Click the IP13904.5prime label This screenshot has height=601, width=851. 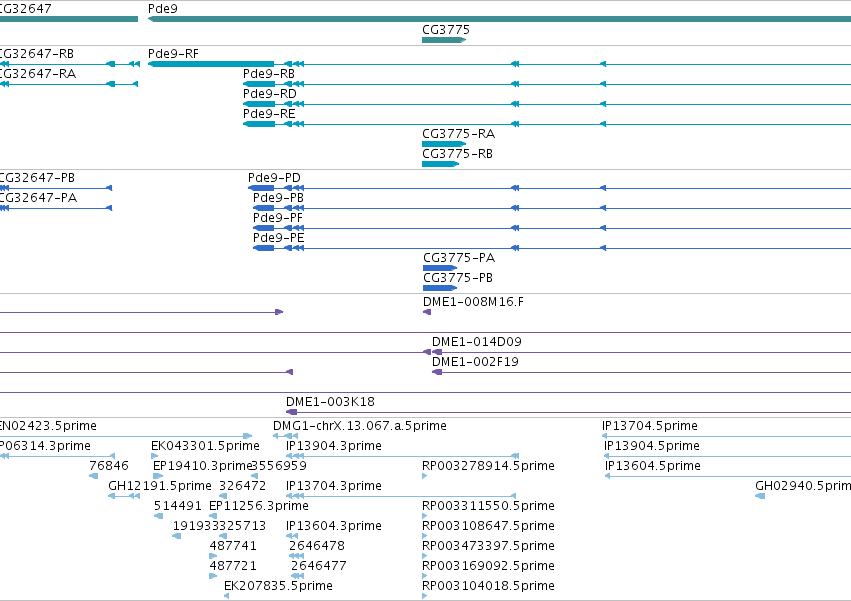pos(652,446)
